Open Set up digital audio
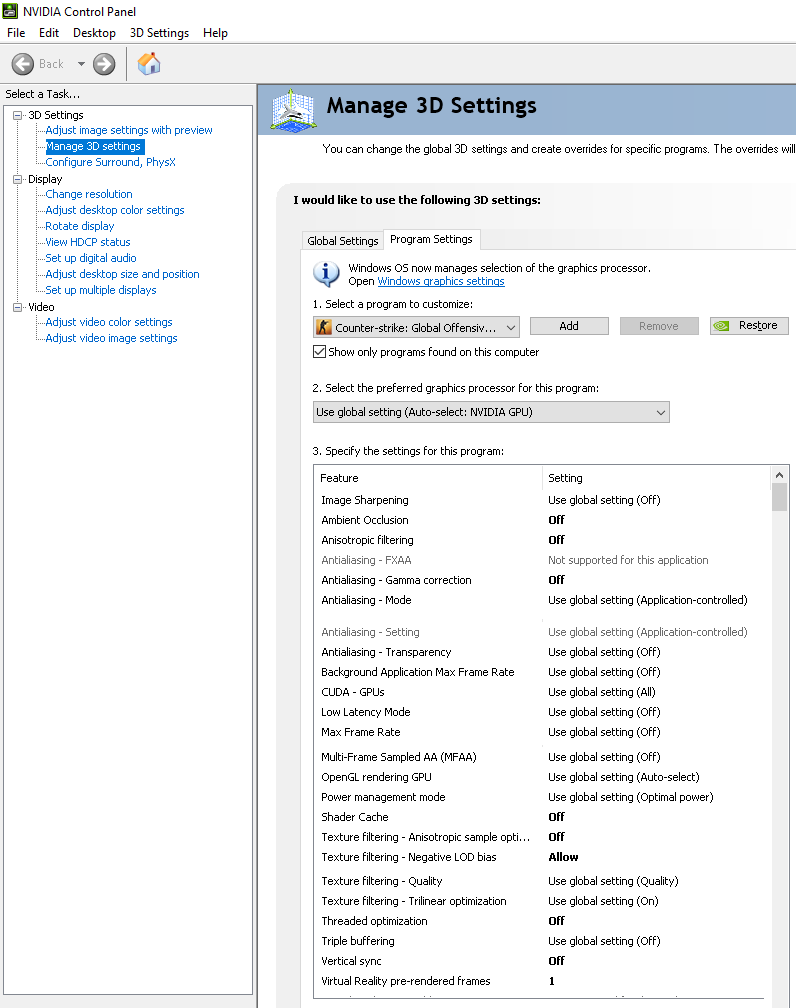 91,258
